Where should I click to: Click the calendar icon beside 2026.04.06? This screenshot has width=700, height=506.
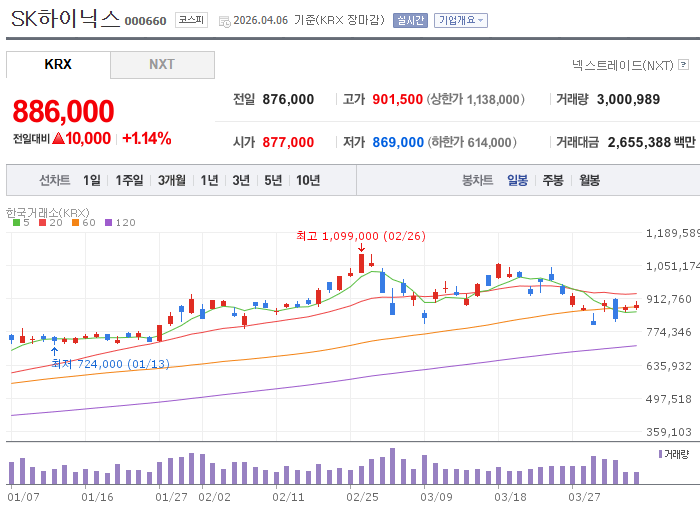[225, 21]
